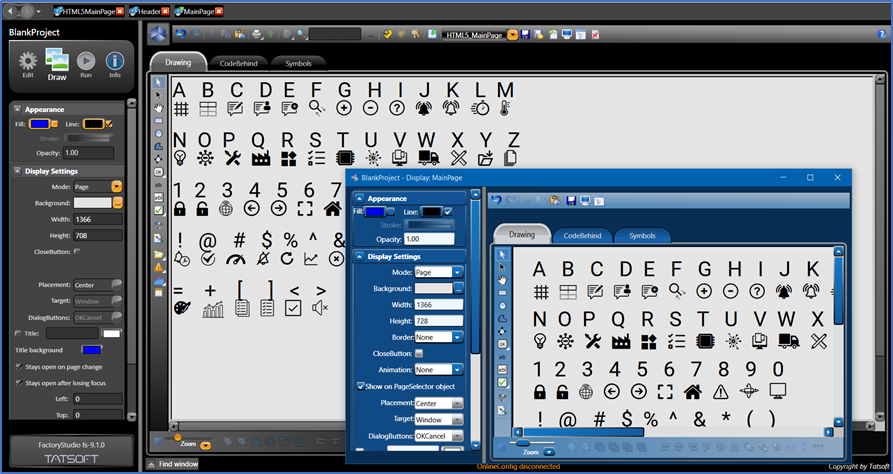Uncheck 'Show on PageSelector object' checkbox
Viewport: 893px width, 474px height.
pos(361,385)
